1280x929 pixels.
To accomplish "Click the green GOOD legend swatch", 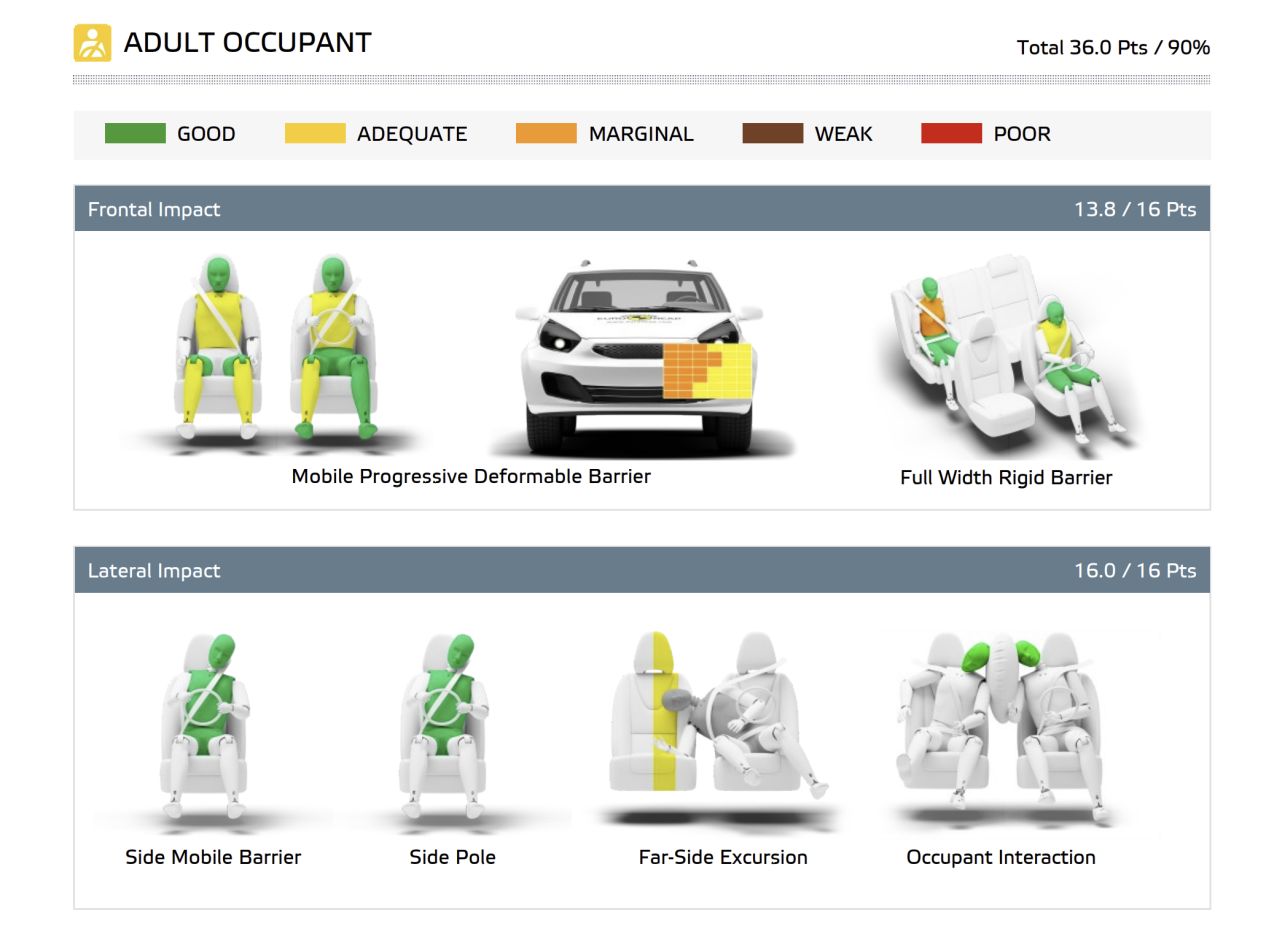I will 135,134.
